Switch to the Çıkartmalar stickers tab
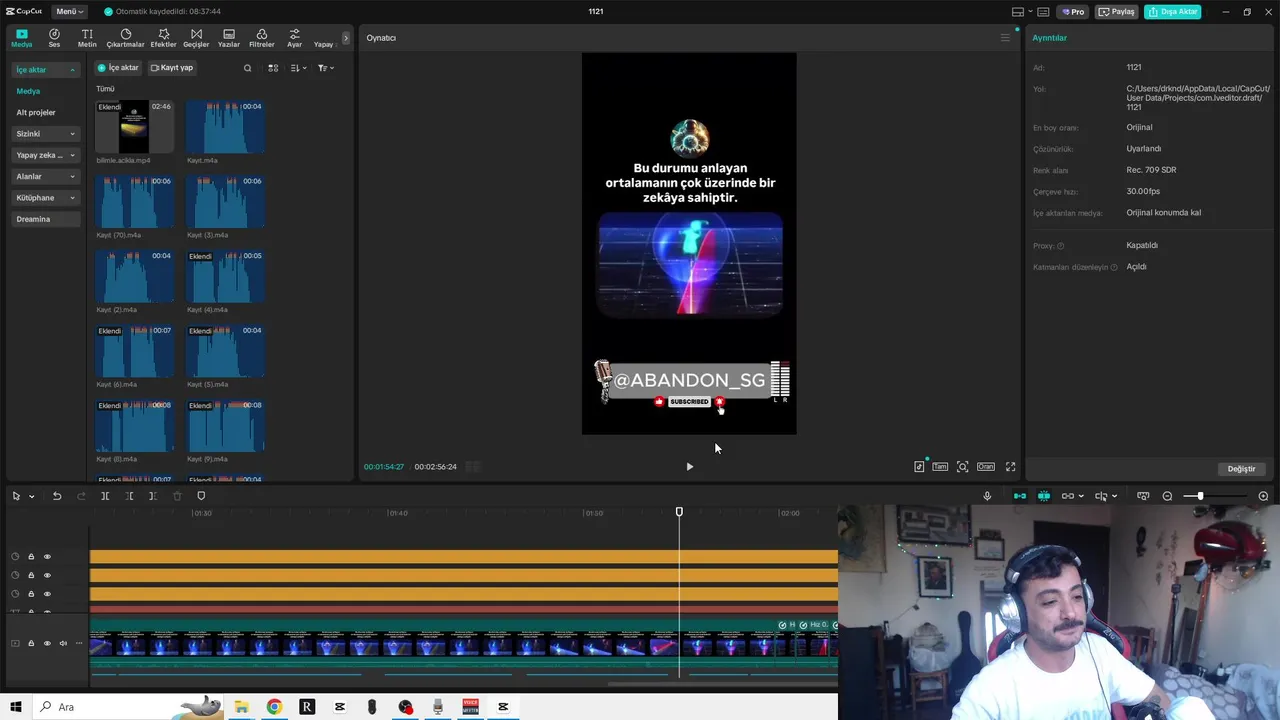Image resolution: width=1280 pixels, height=720 pixels. click(126, 38)
